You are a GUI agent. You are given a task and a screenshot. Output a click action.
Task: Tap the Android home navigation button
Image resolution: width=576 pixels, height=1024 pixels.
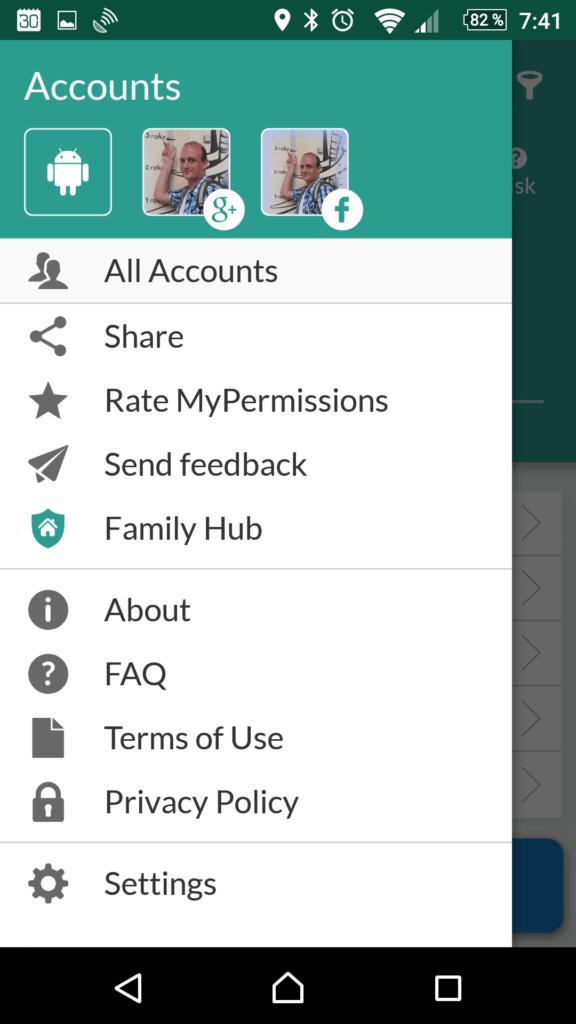[x=288, y=987]
